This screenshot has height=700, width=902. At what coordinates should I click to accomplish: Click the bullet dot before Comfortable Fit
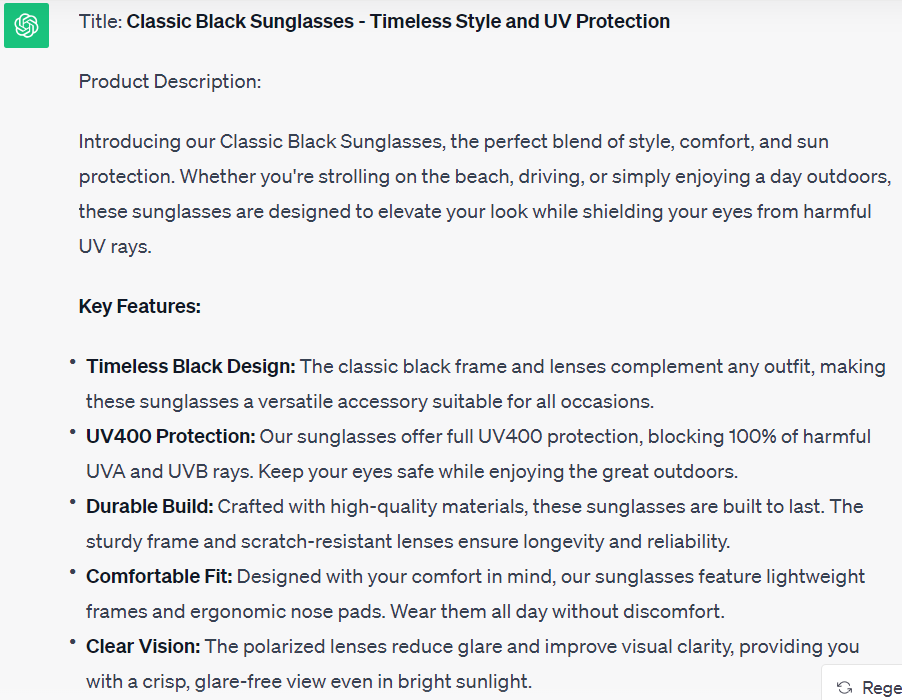[x=73, y=571]
